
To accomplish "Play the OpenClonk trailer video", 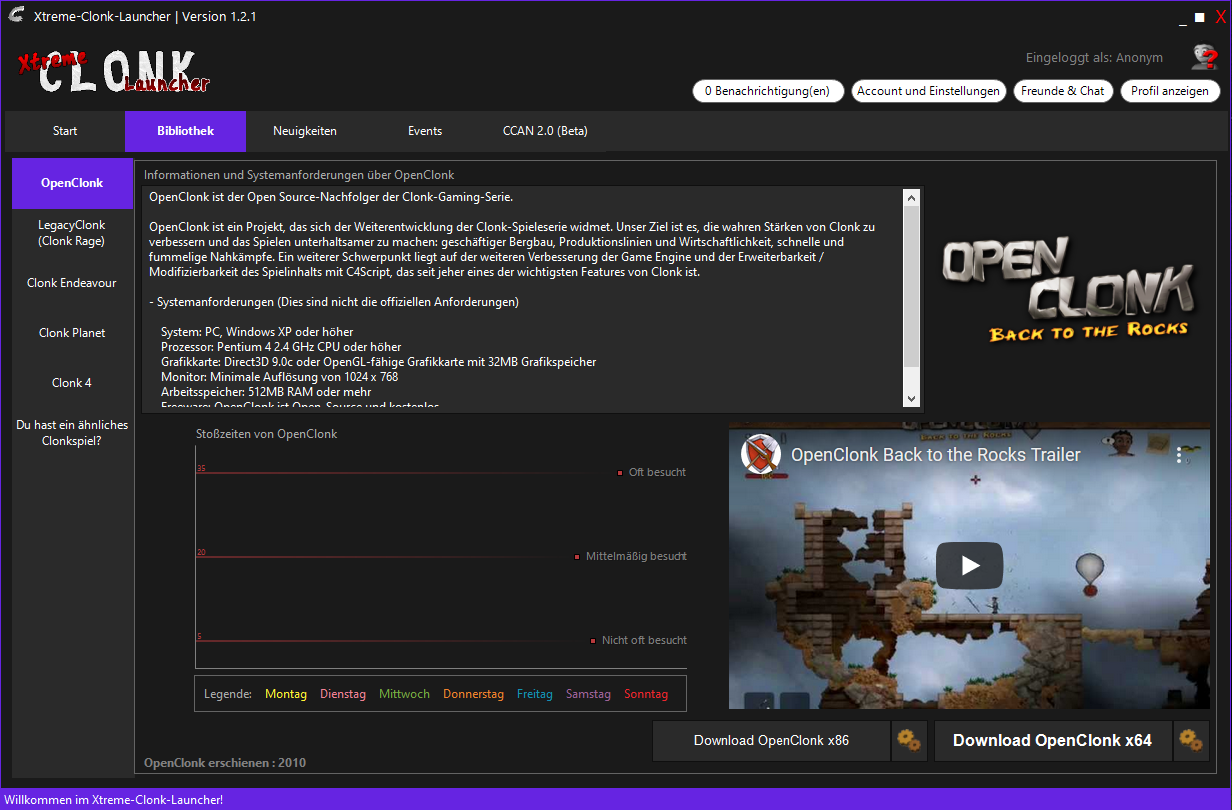I will [x=969, y=565].
